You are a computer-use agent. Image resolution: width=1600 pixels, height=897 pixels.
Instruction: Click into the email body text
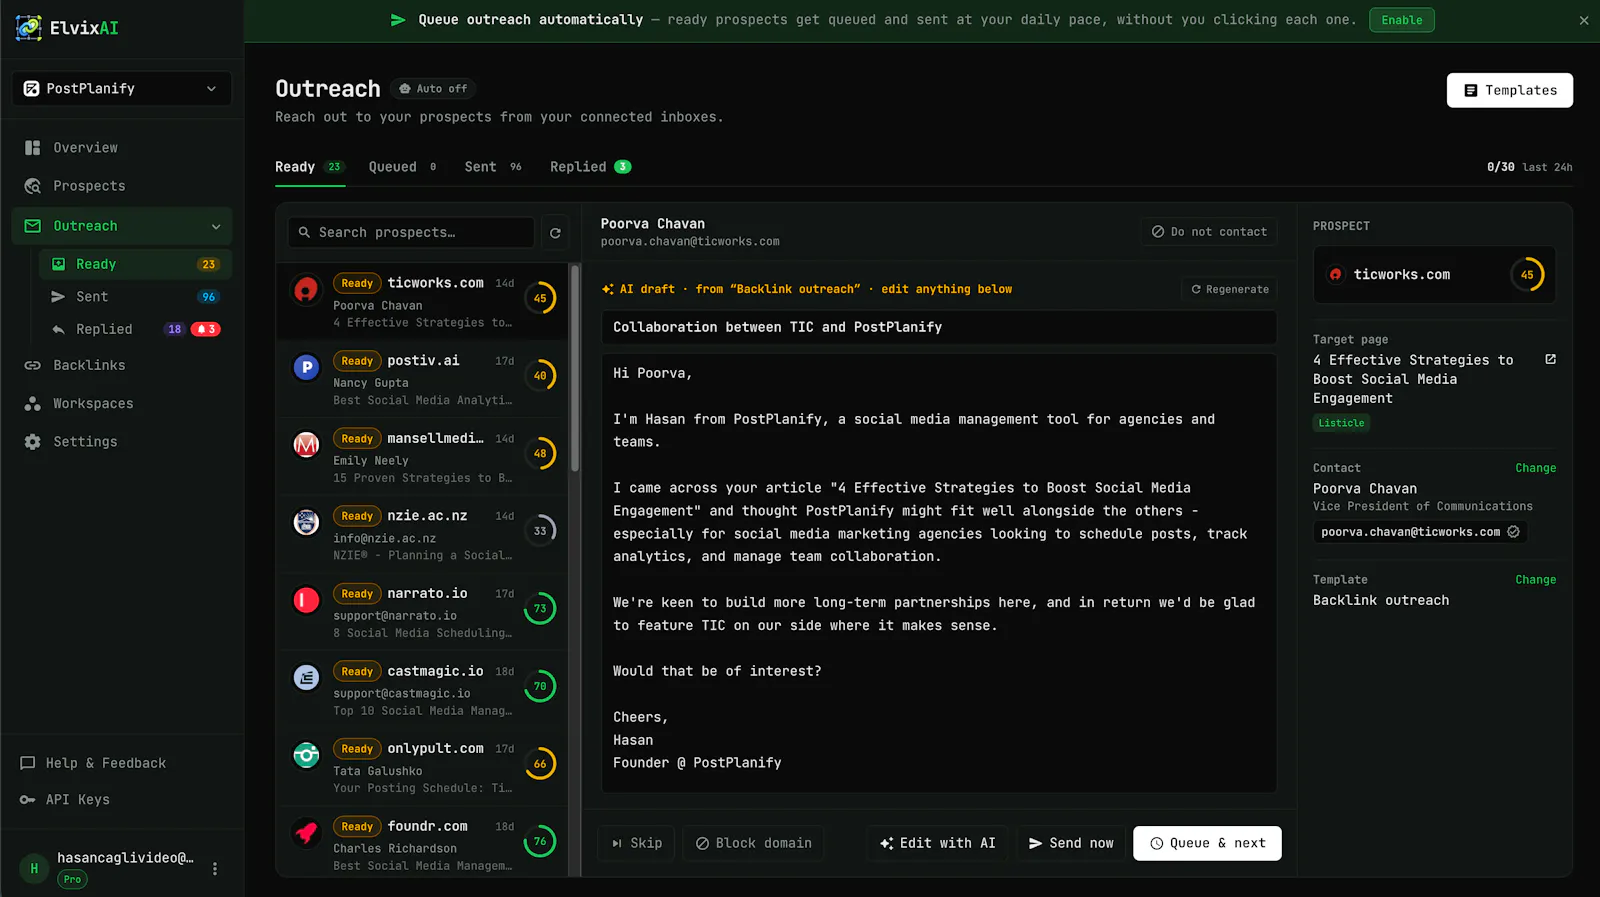(938, 572)
